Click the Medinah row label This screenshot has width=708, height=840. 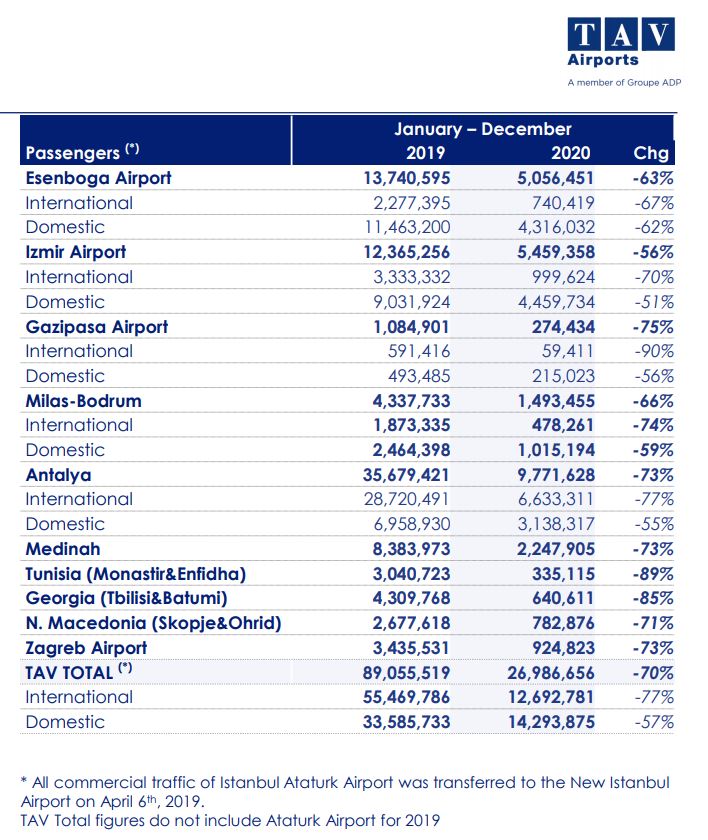(x=63, y=549)
